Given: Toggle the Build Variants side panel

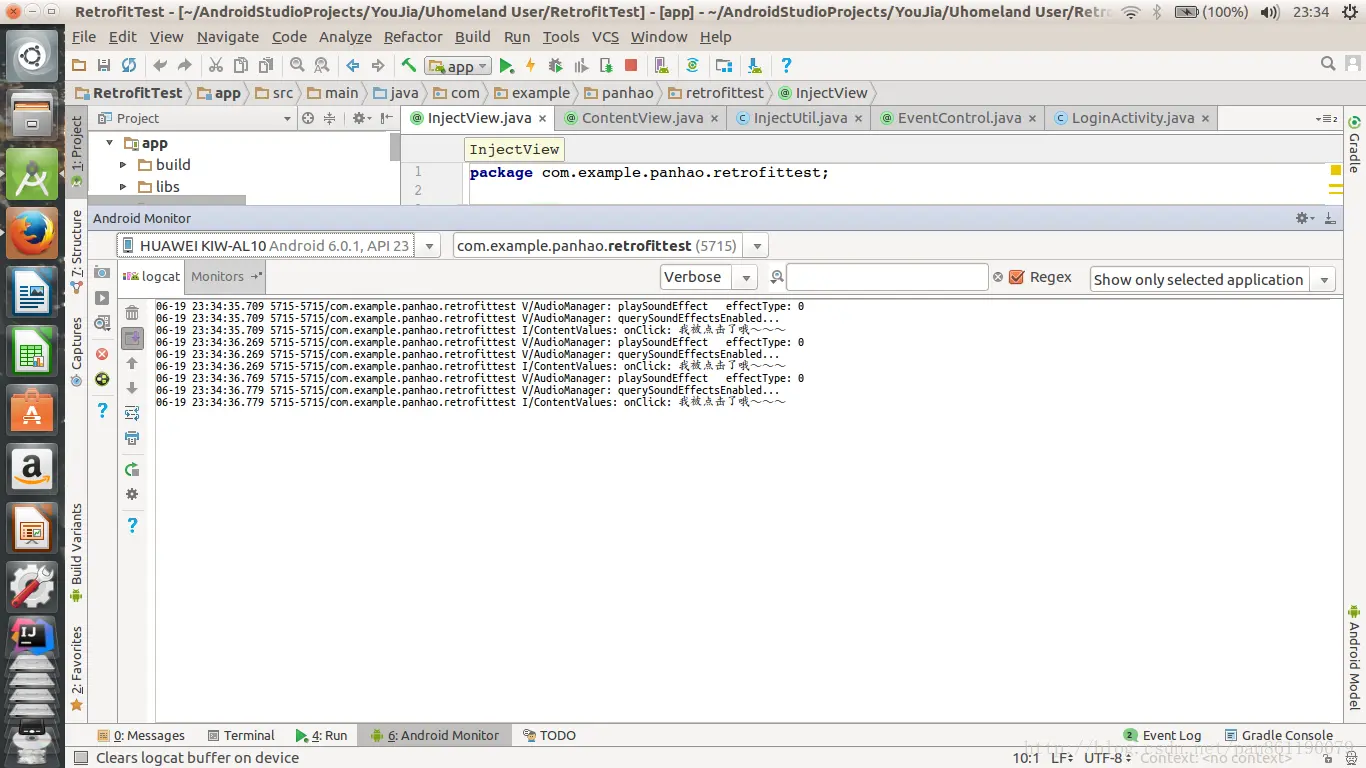Looking at the screenshot, I should tap(77, 552).
